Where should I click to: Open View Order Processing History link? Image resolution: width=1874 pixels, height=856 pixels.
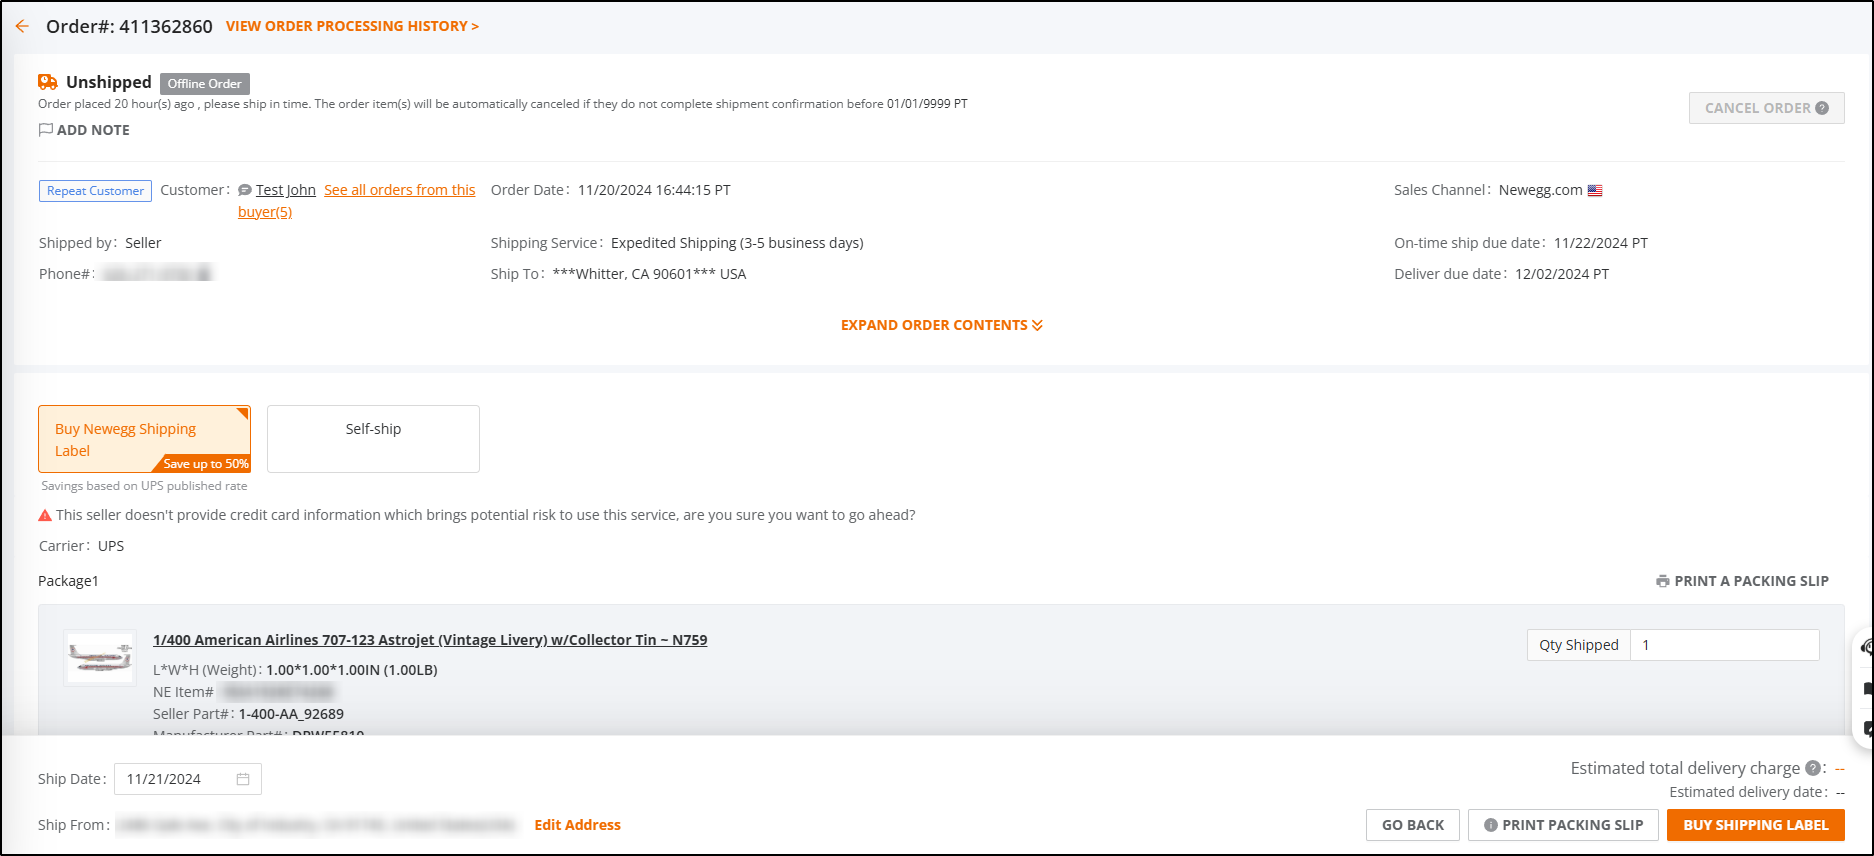point(352,26)
